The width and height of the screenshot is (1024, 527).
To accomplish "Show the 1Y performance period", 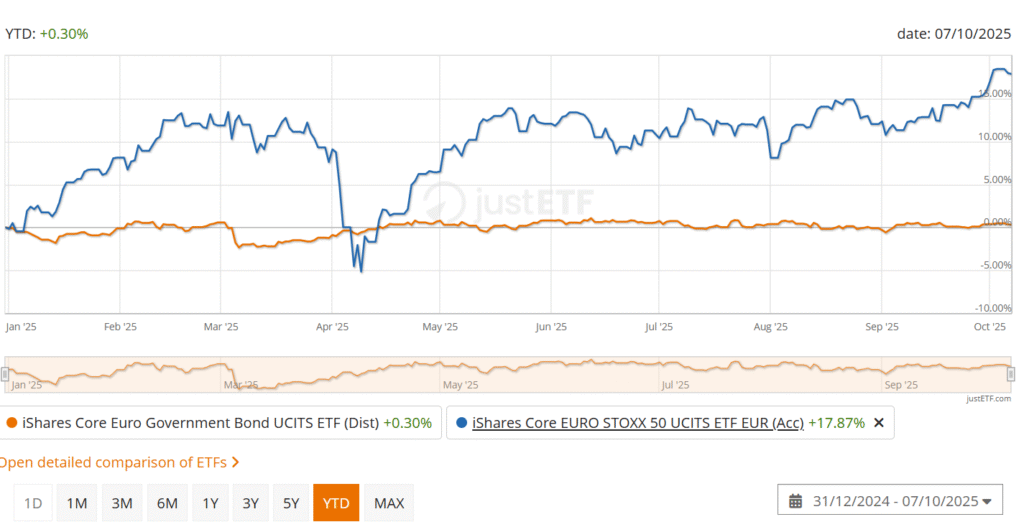I will point(209,503).
